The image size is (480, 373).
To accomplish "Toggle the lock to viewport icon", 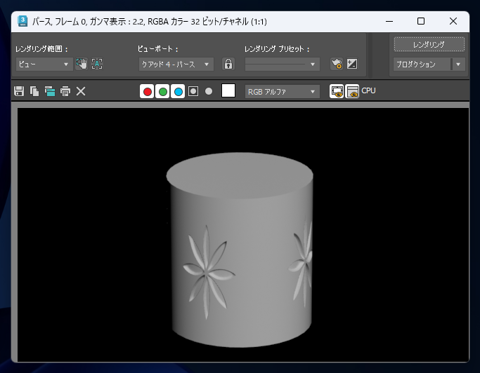I will [x=228, y=64].
